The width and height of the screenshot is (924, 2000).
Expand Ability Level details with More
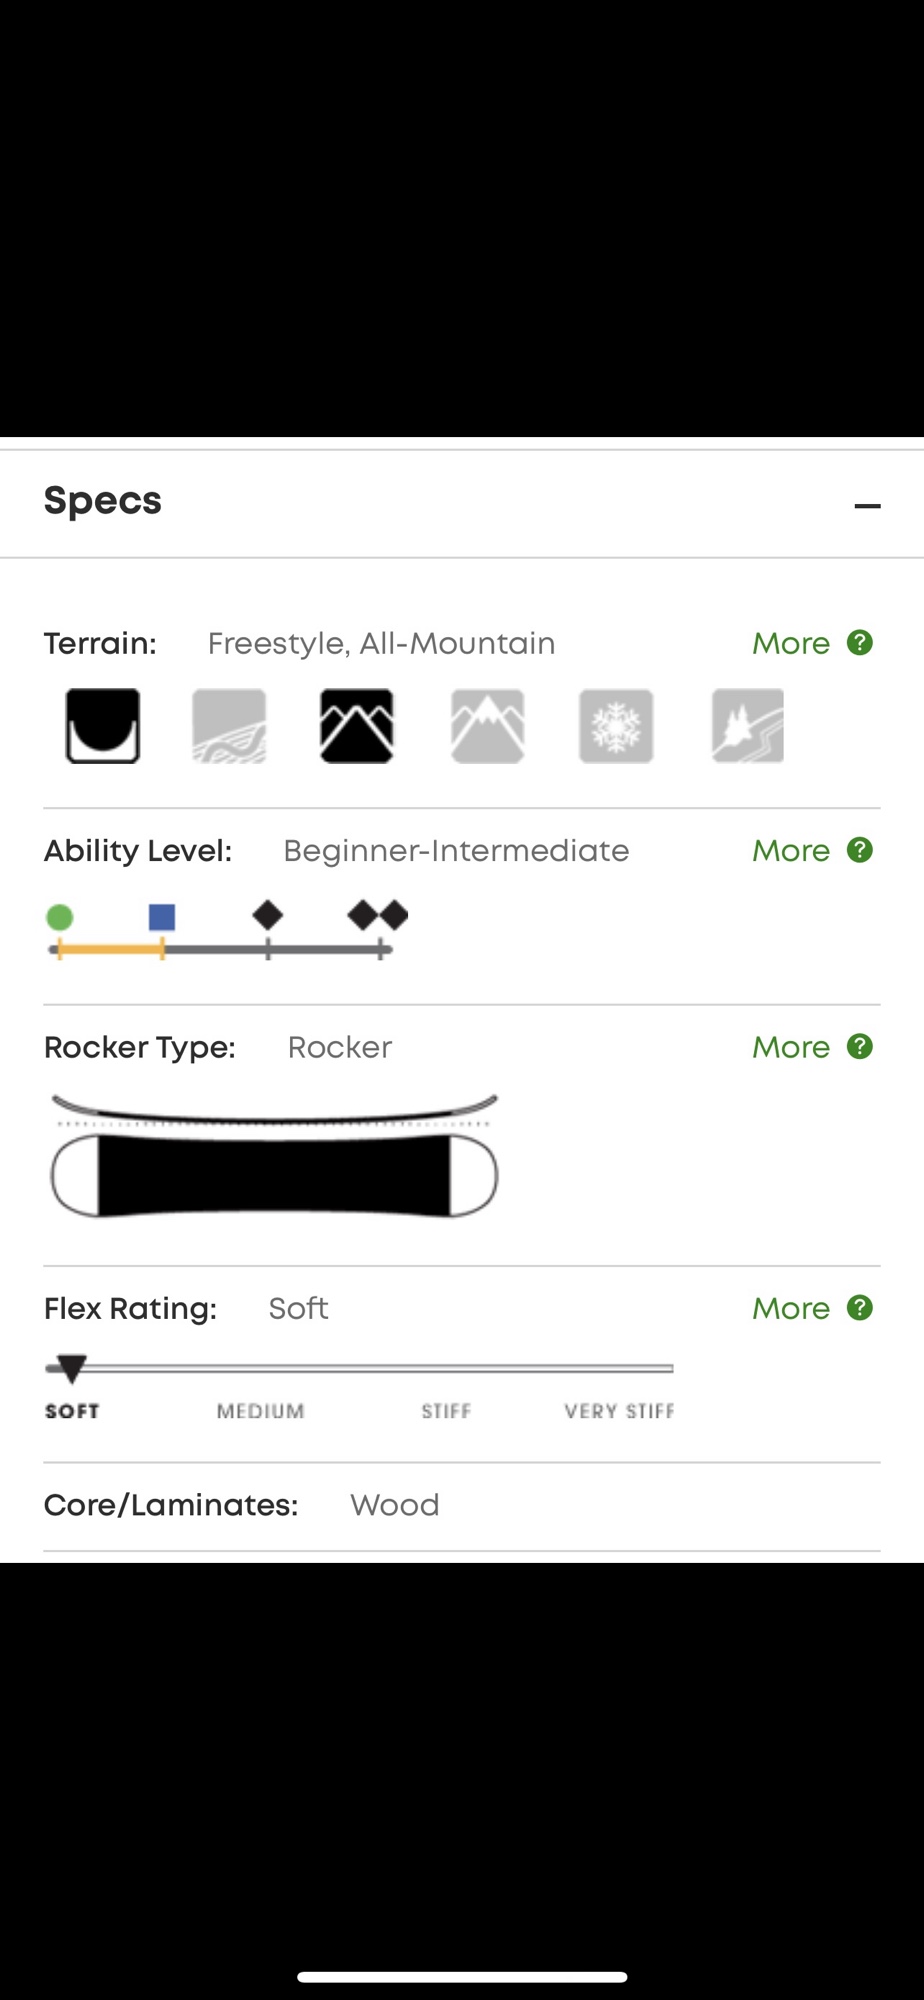791,851
